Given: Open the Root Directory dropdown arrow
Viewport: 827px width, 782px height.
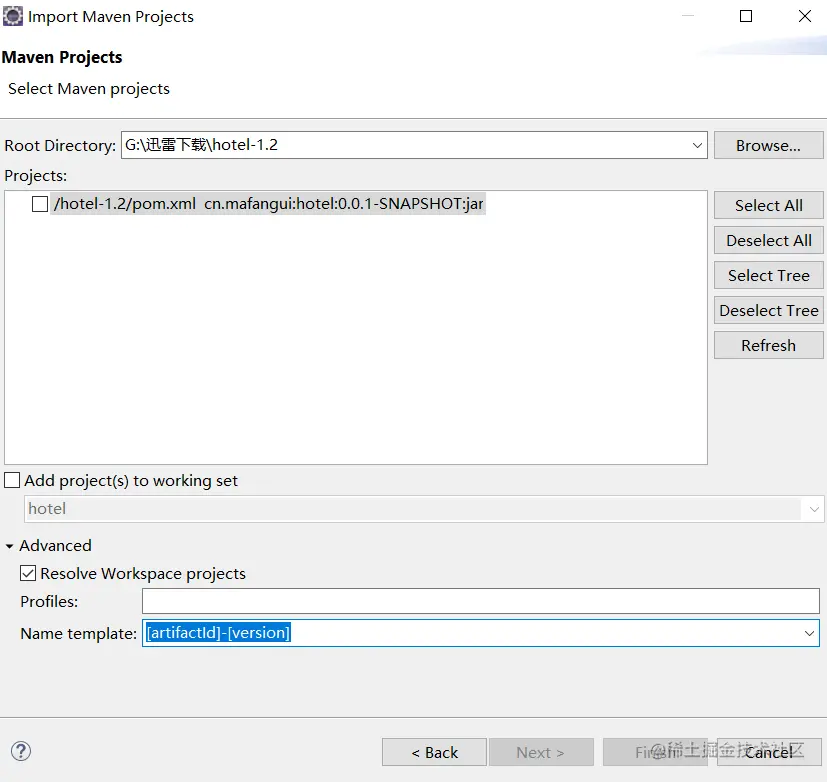Looking at the screenshot, I should [697, 145].
